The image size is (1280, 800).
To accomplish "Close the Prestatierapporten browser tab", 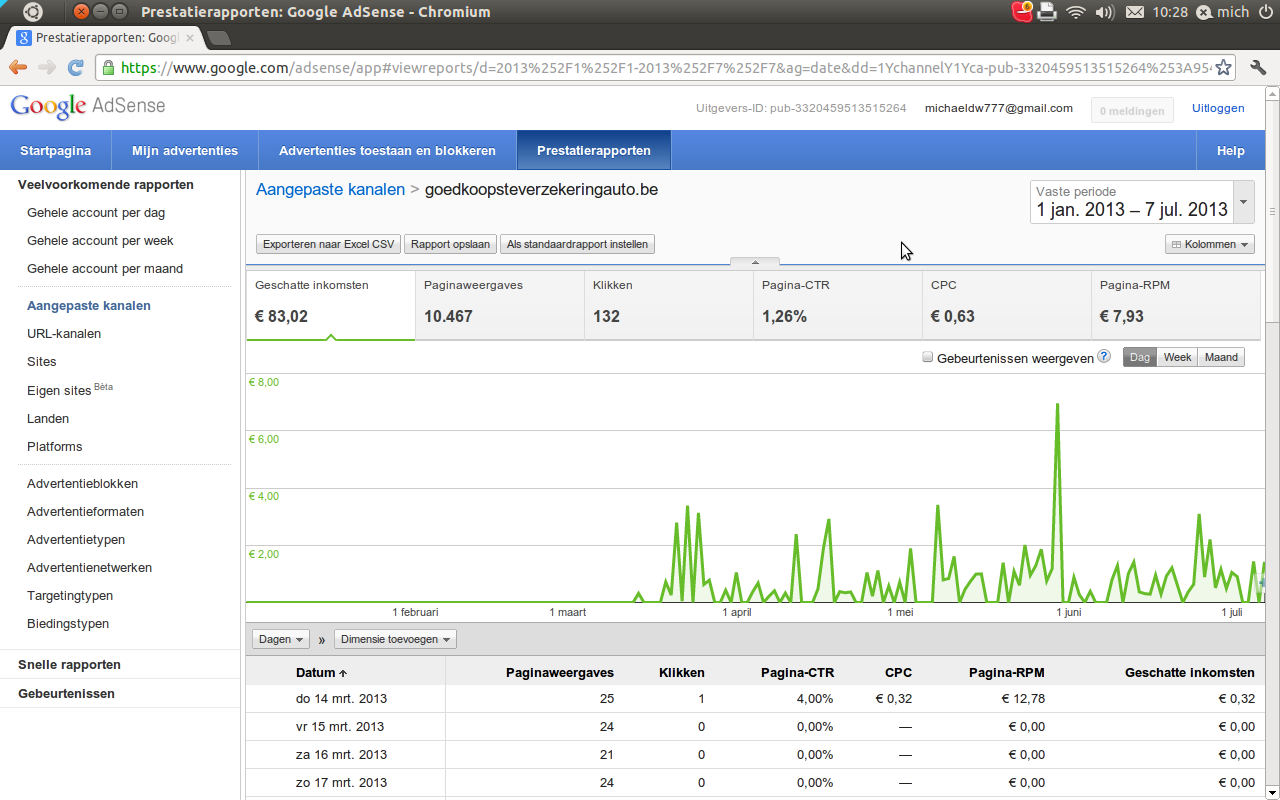I will pos(190,38).
